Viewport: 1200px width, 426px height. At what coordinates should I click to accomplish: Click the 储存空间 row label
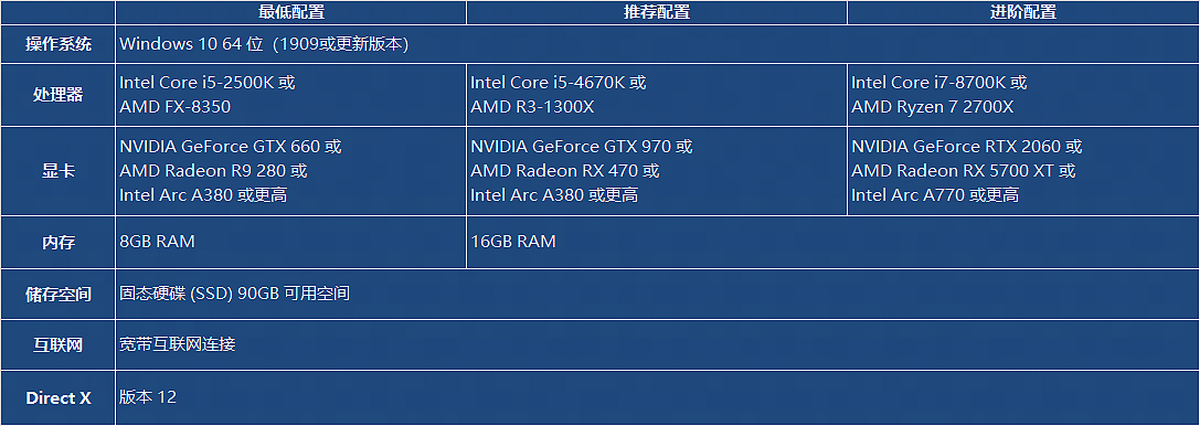pos(58,295)
